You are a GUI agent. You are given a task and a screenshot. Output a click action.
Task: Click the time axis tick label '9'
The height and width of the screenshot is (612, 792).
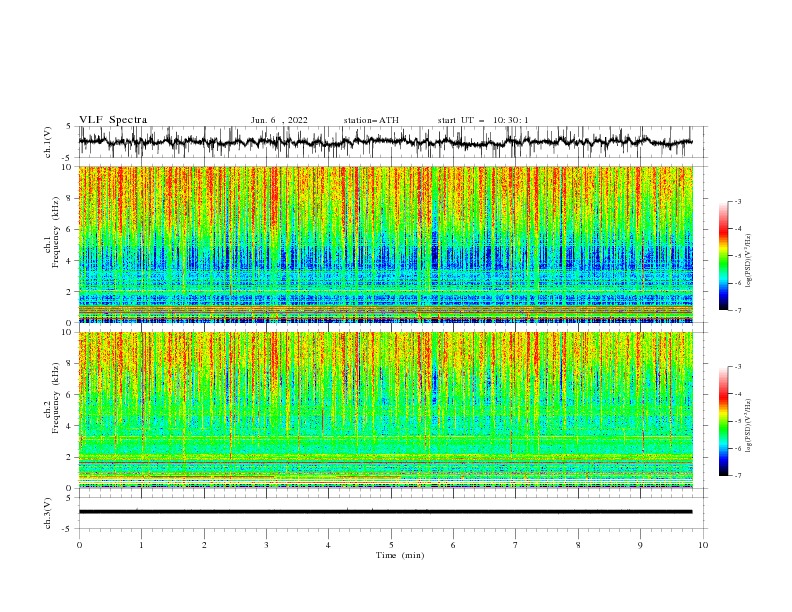click(x=641, y=545)
